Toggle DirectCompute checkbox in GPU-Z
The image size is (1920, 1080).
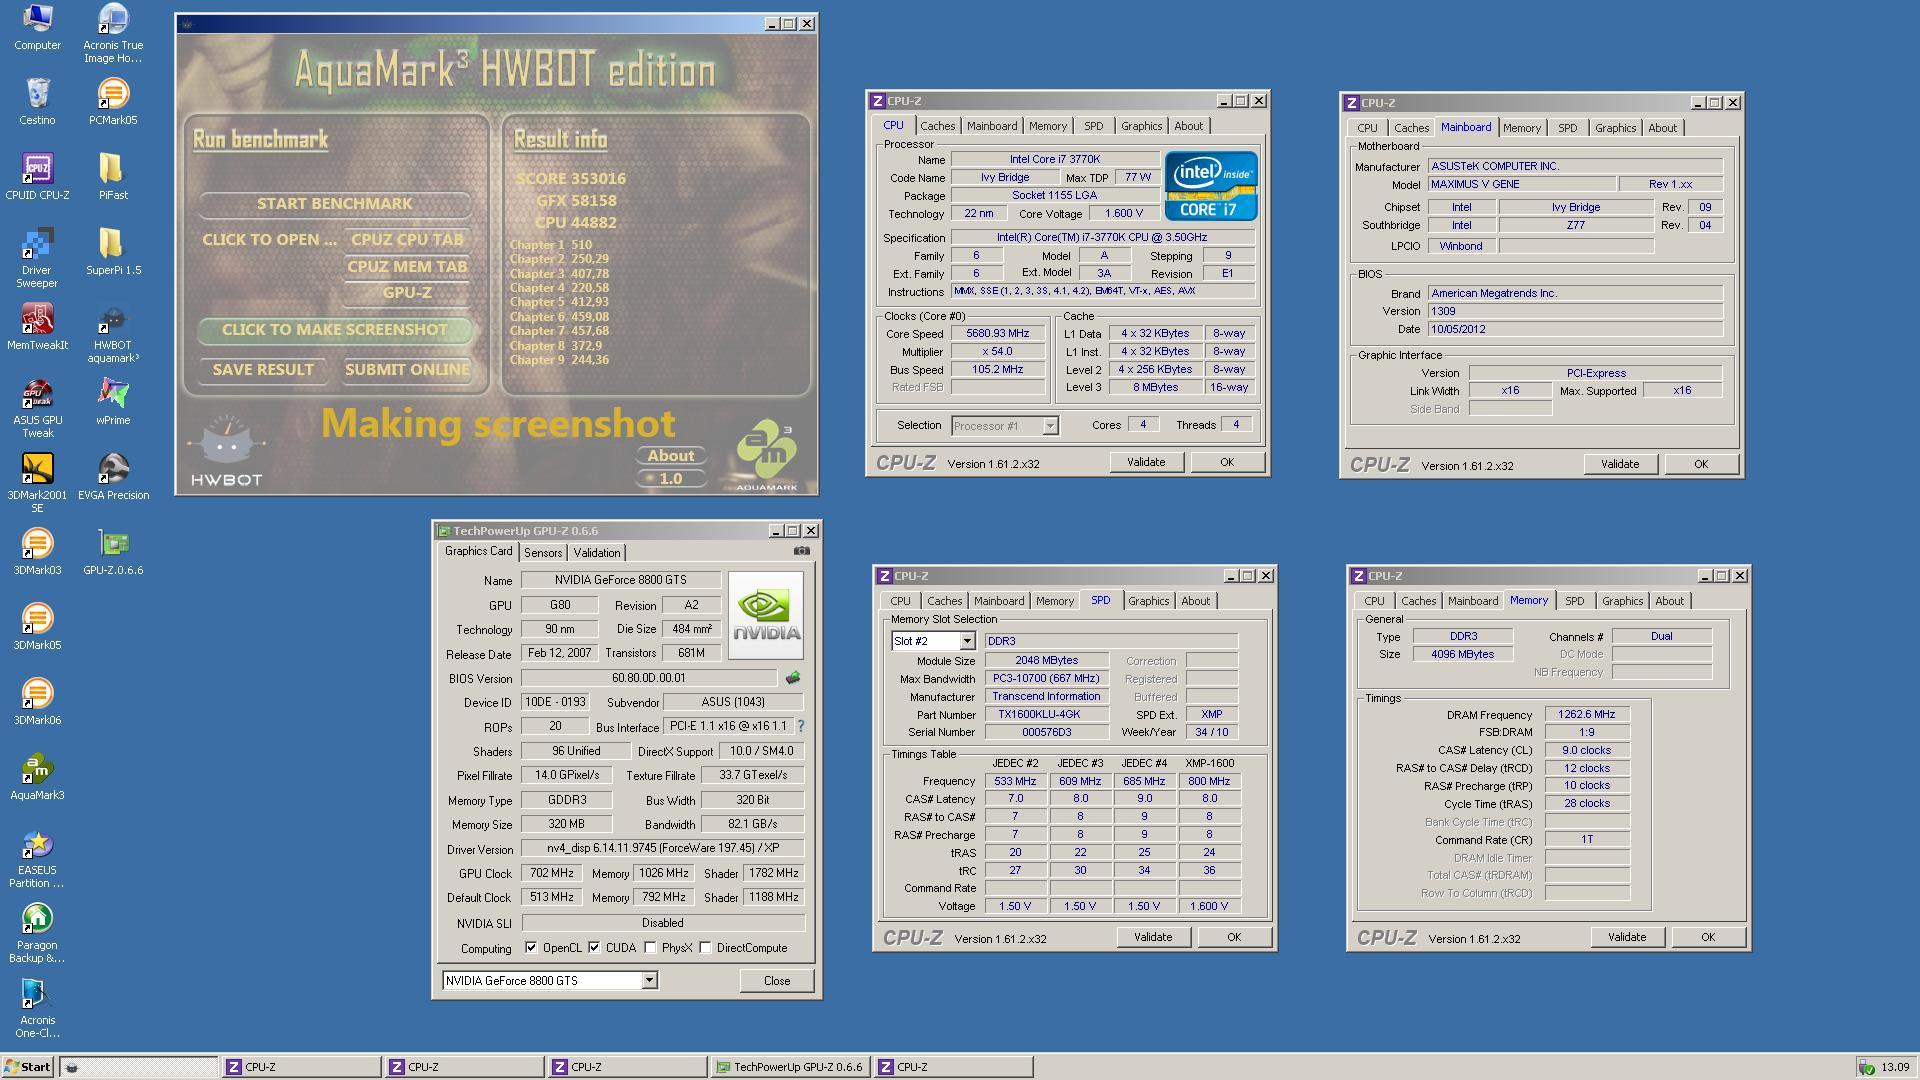pos(705,947)
